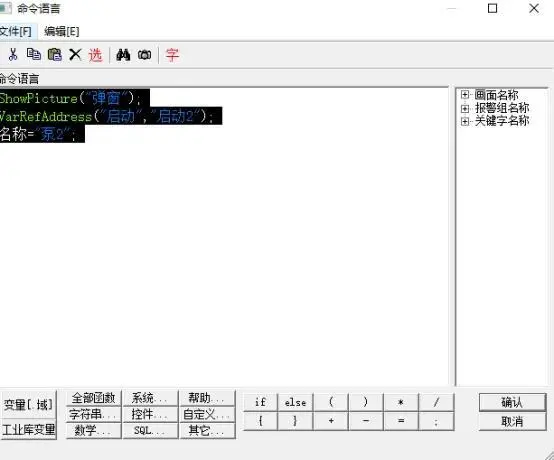Click the red 选 select-all icon

[95, 55]
